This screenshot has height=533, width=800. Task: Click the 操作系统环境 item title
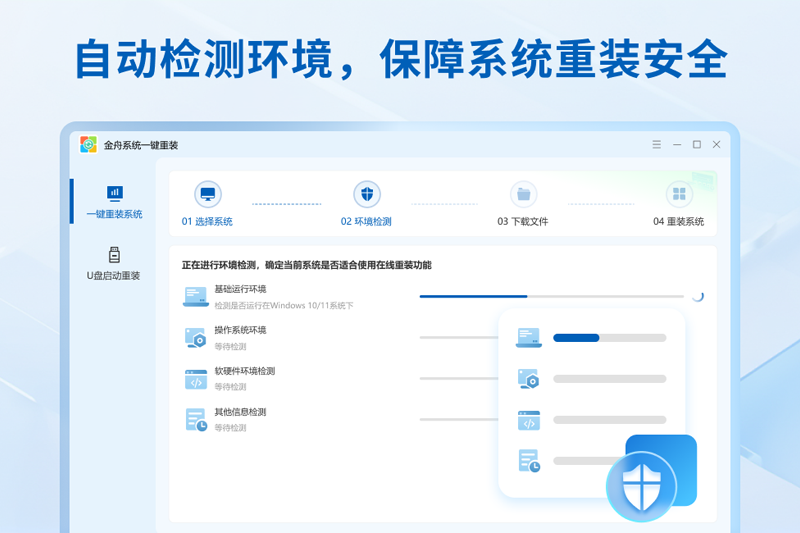(240, 330)
